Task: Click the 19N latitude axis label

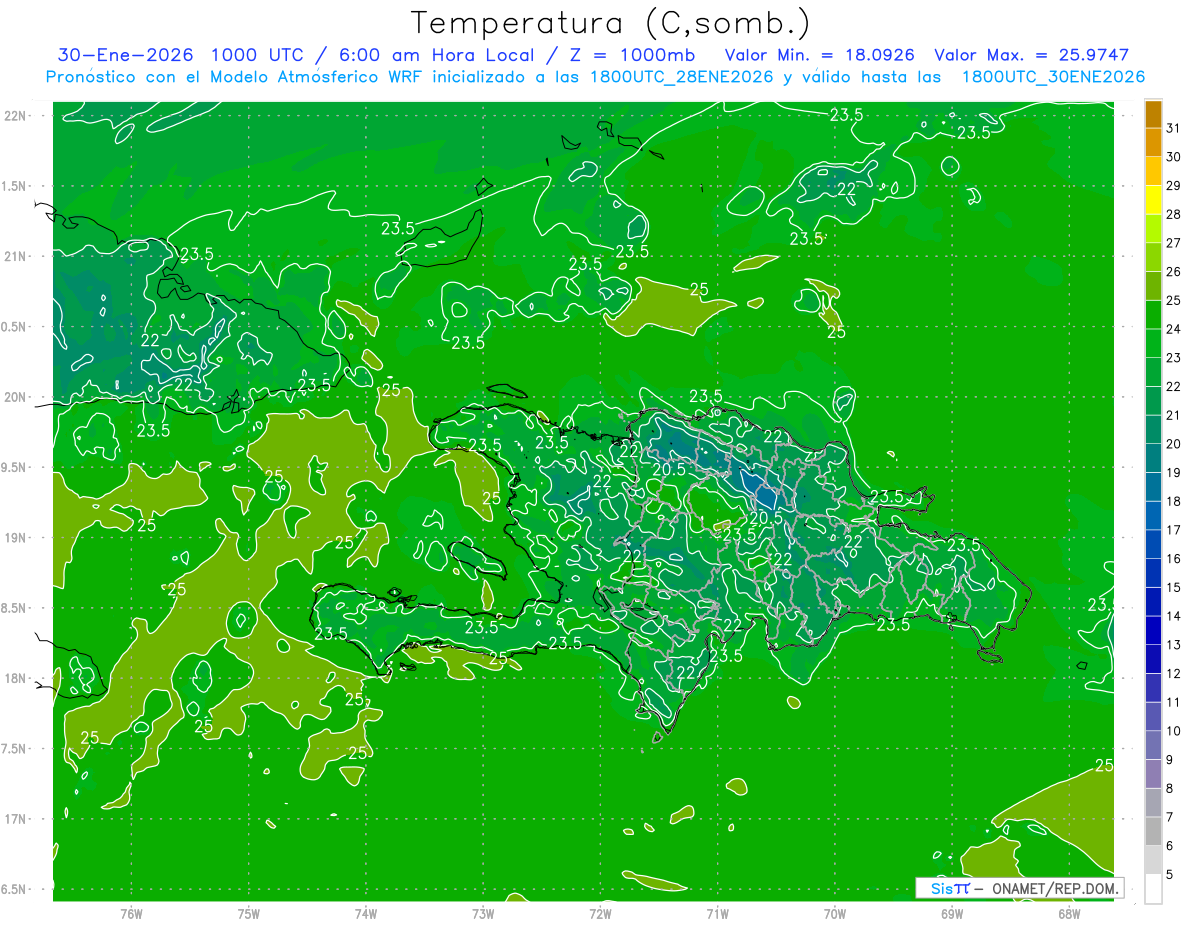Action: tap(15, 538)
